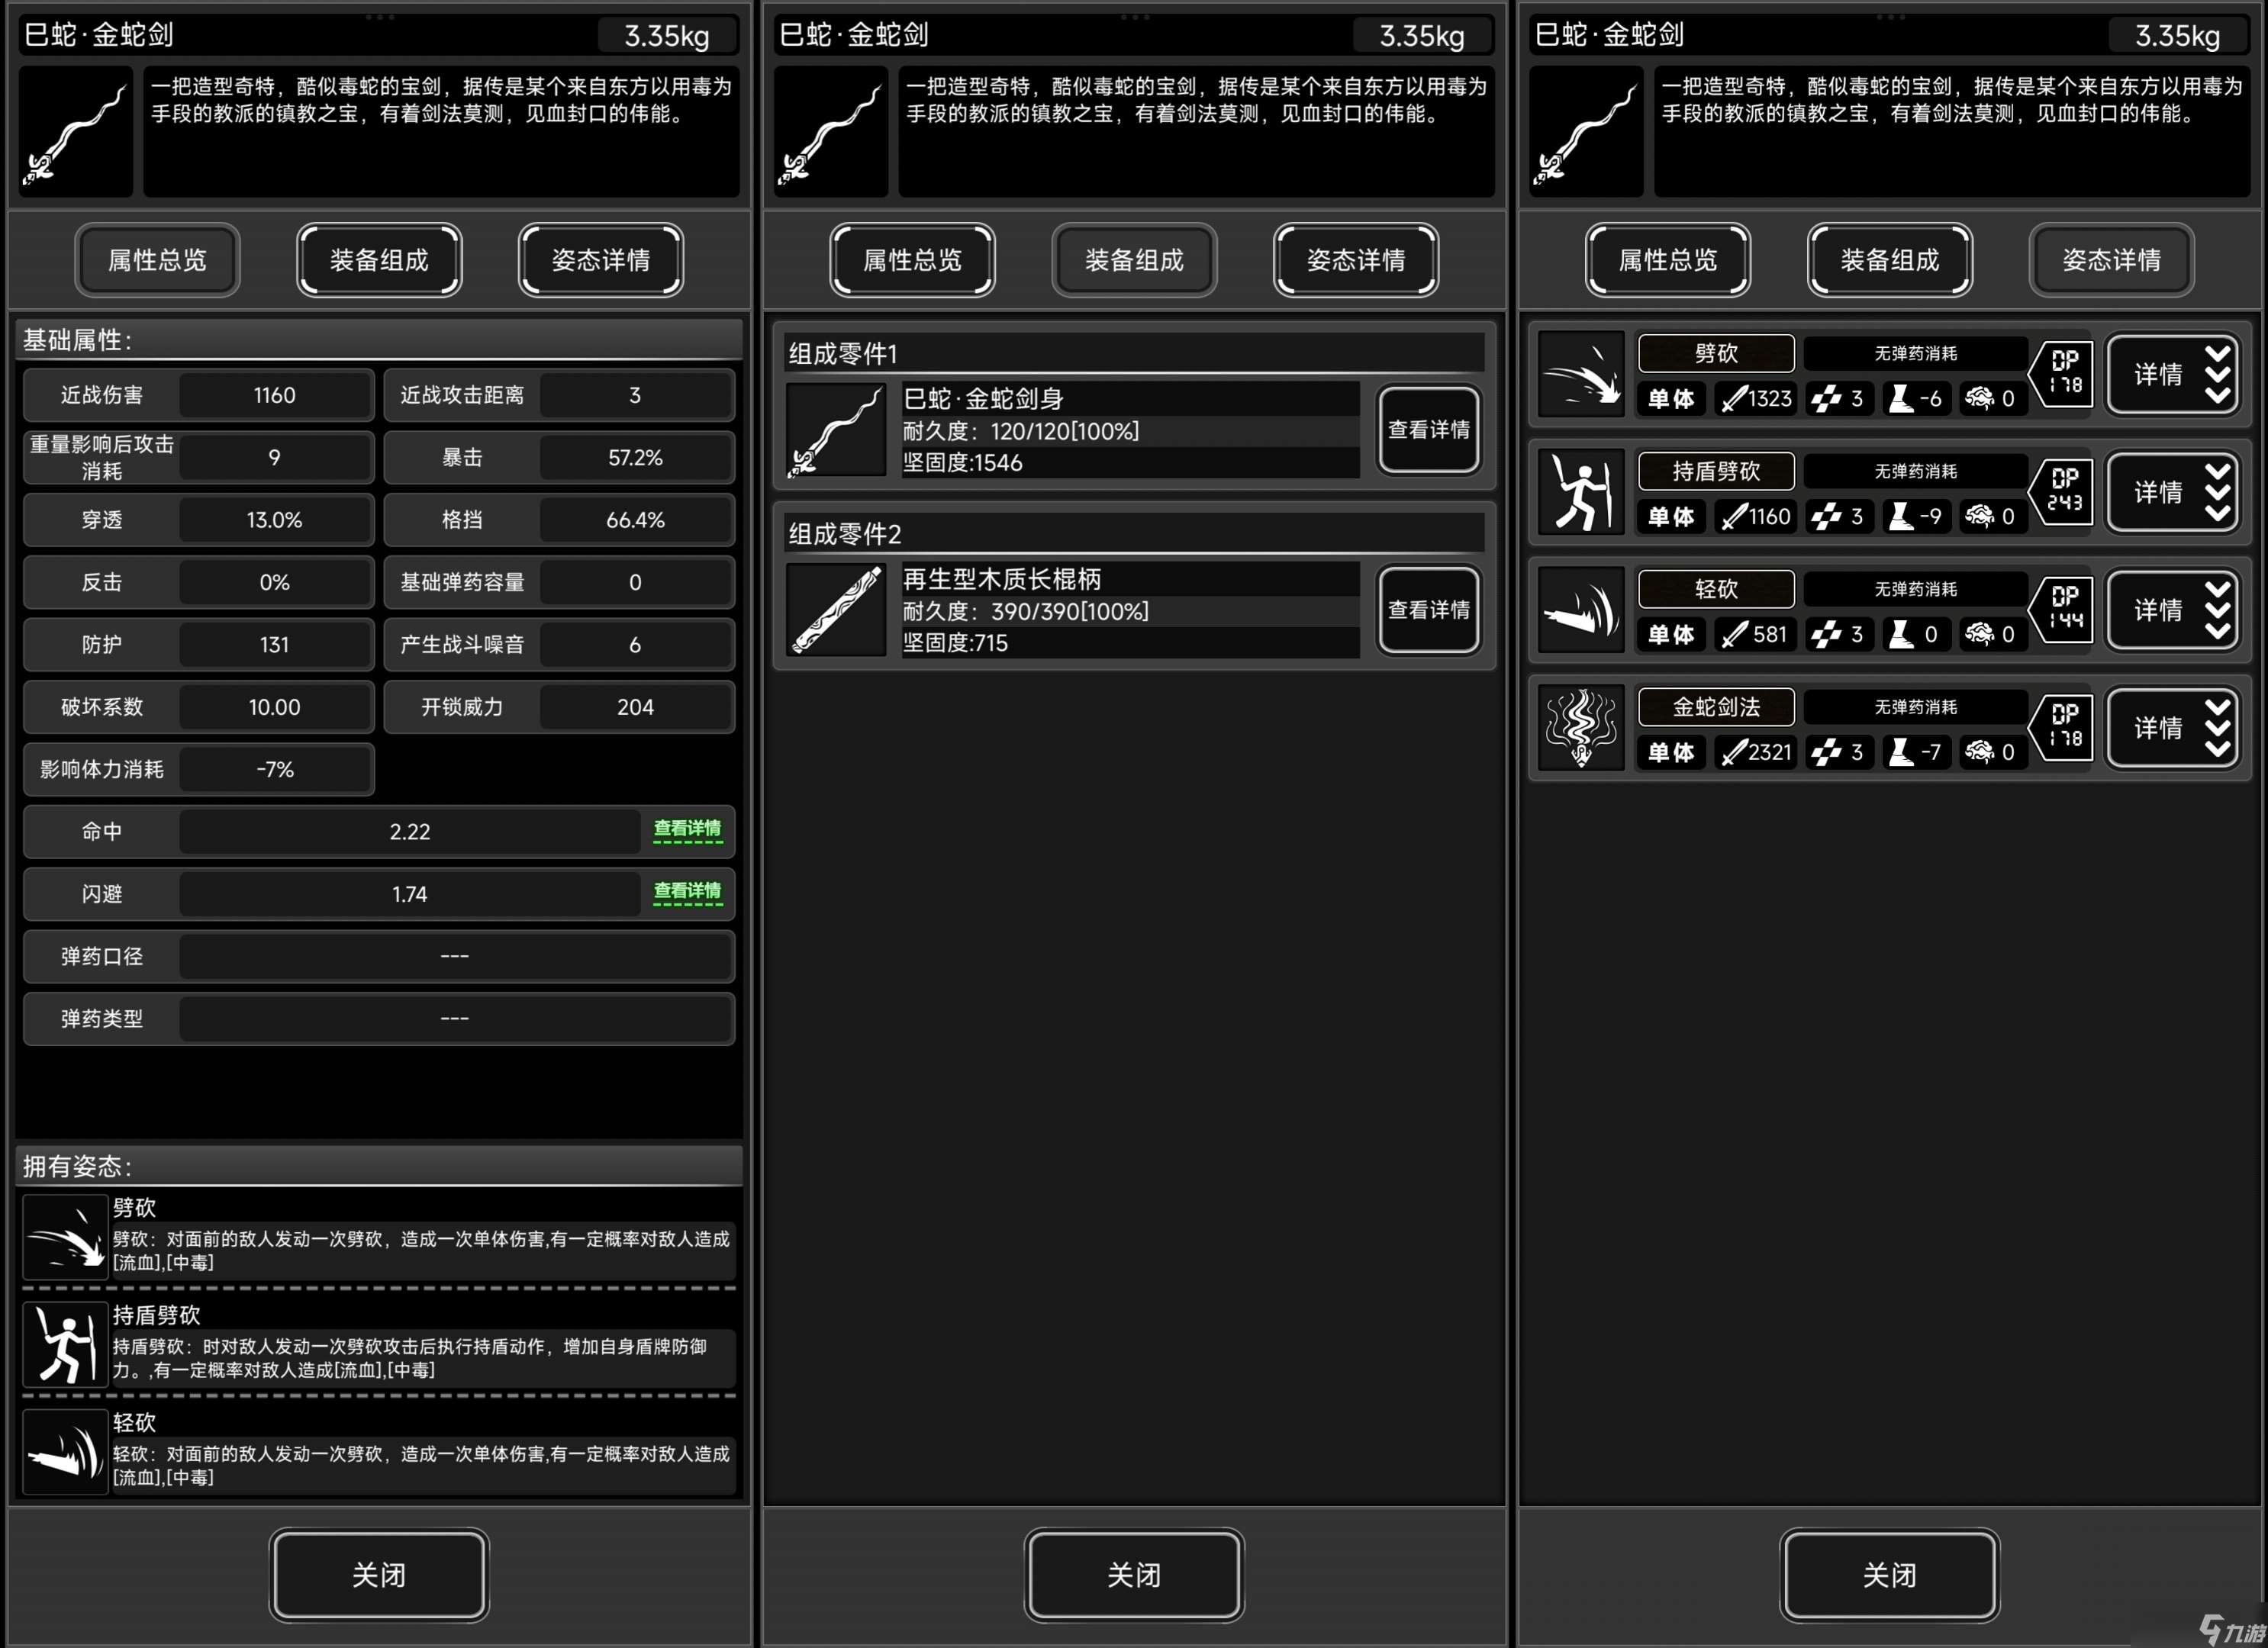Click 劈砍 name label in right panel
The height and width of the screenshot is (1648, 2268).
click(1716, 353)
